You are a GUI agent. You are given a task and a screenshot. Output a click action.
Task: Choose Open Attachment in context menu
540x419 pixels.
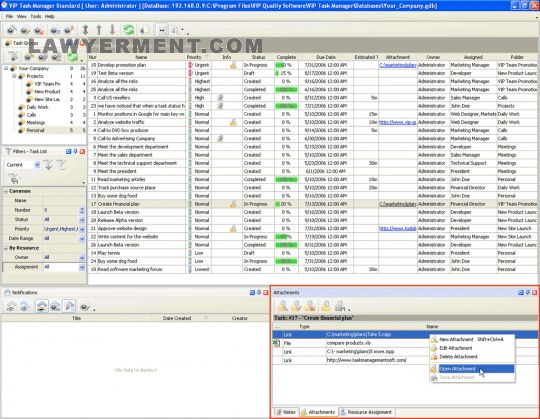(472, 369)
